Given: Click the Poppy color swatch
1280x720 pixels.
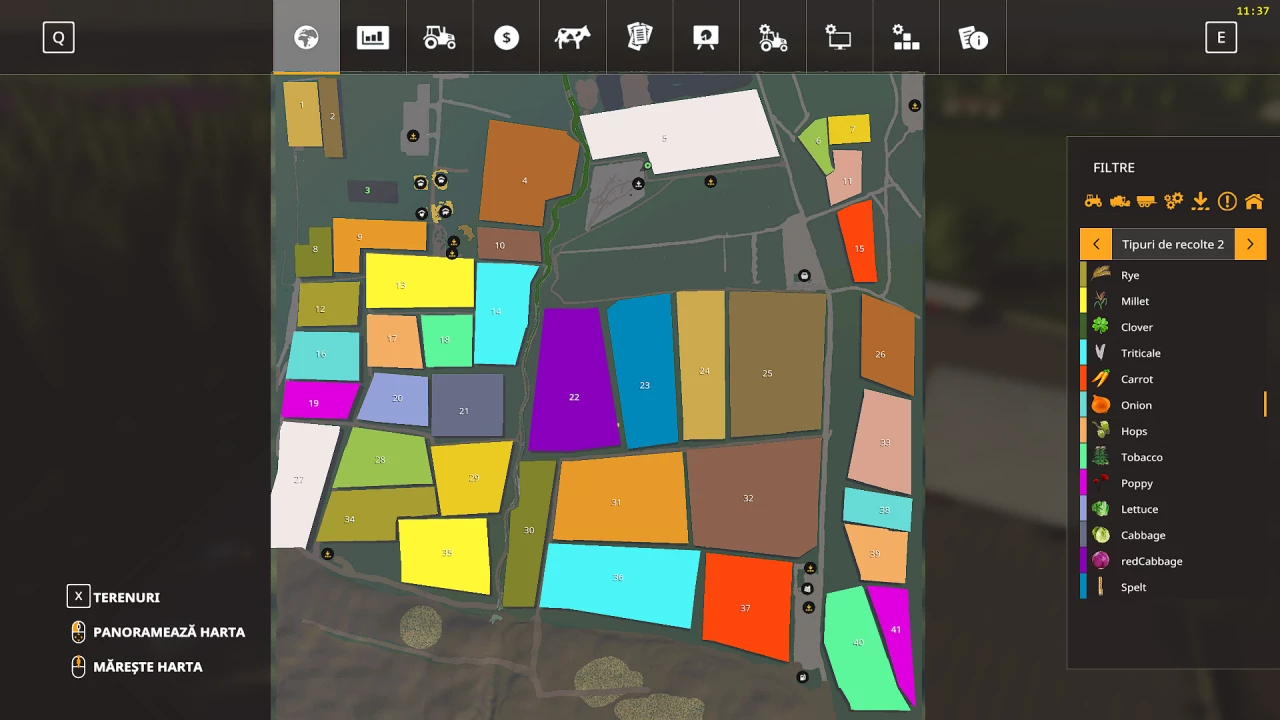Looking at the screenshot, I should tap(1086, 483).
